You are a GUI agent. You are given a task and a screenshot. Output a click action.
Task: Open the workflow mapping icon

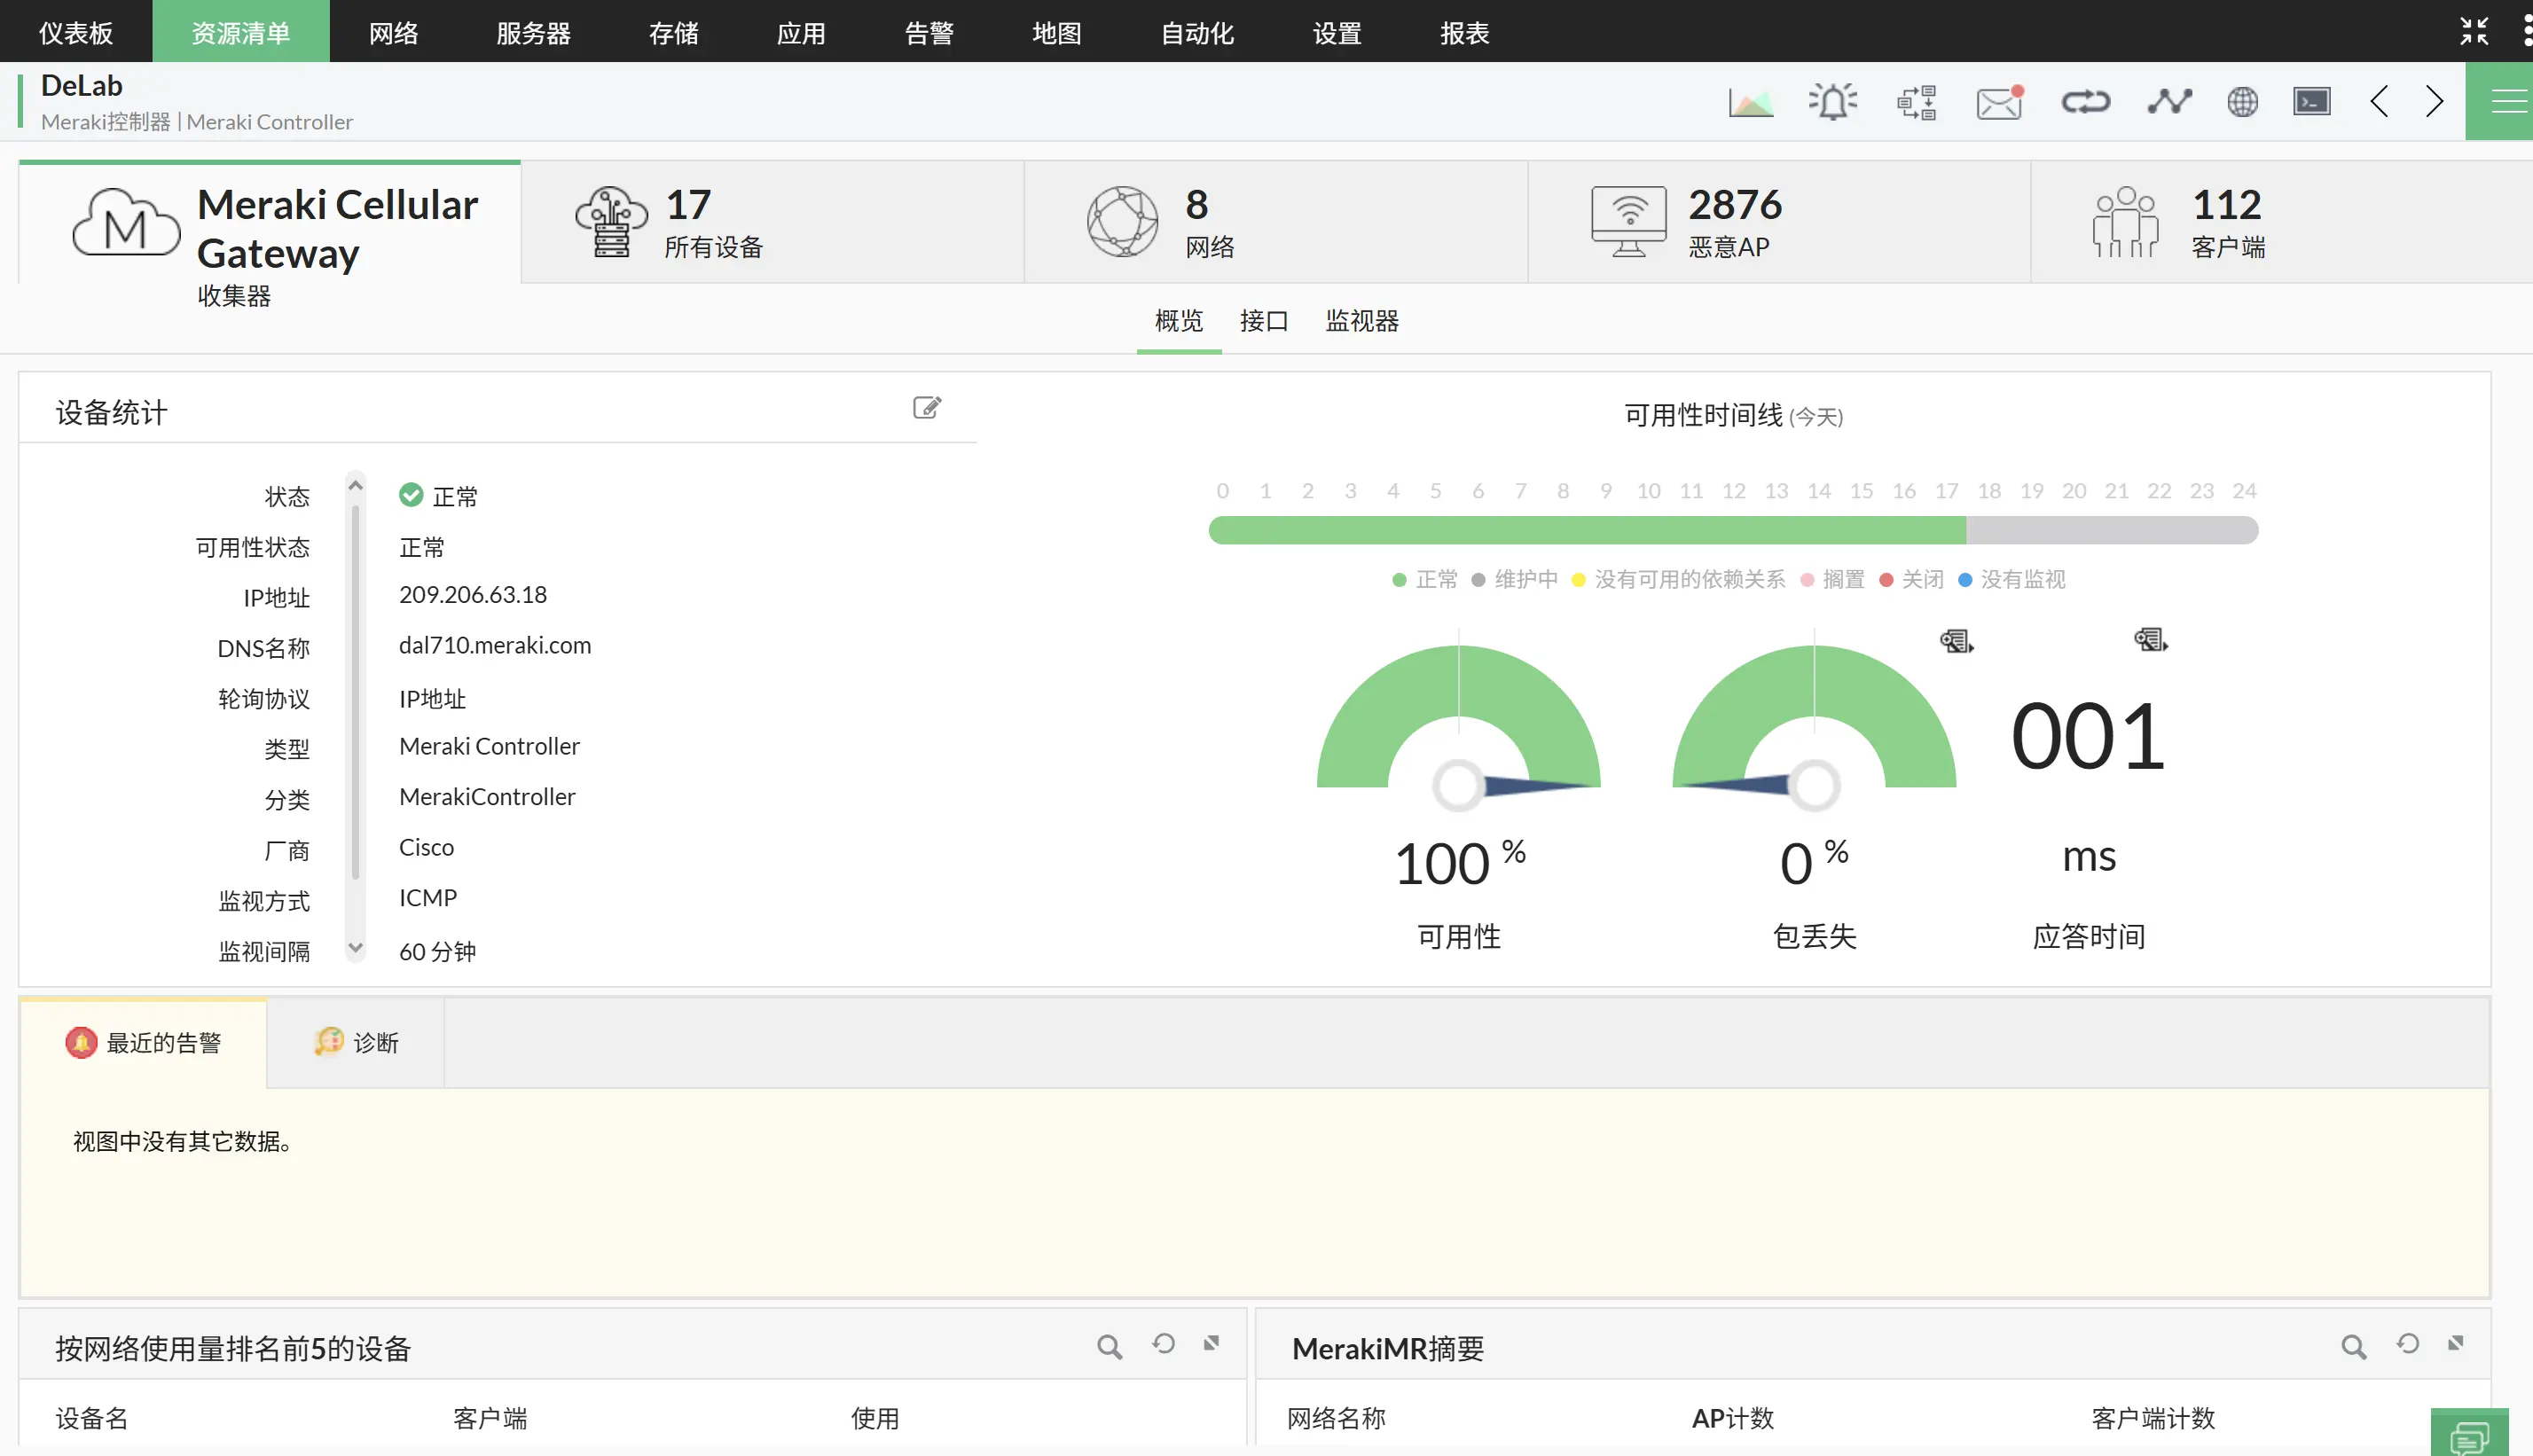coord(1917,101)
